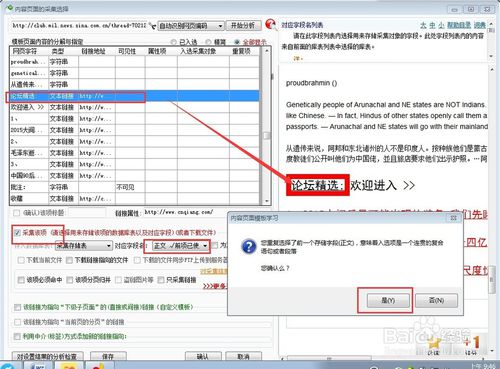
Task: Click the >>>更多 link
Action: coord(214,286)
